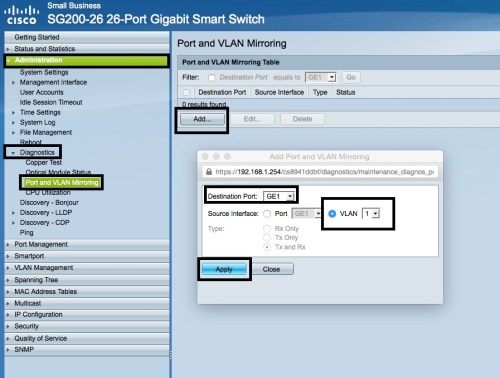Click the Status column header
This screenshot has width=500, height=378.
click(345, 92)
